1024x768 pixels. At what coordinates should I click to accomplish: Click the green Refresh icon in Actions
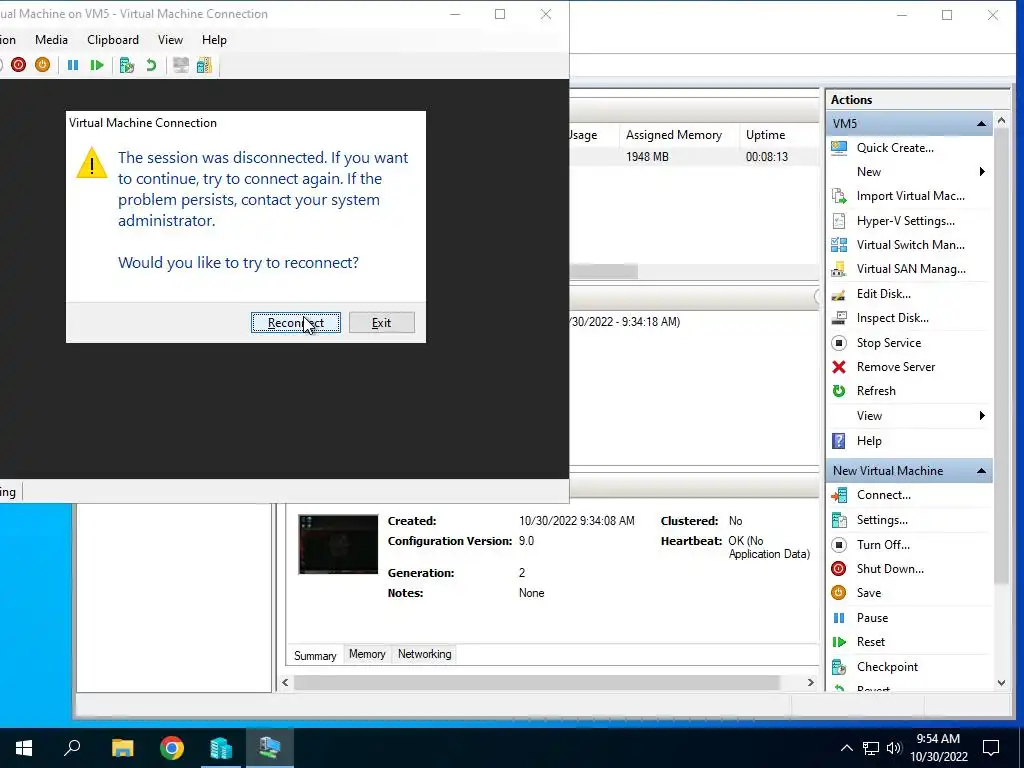pyautogui.click(x=839, y=391)
